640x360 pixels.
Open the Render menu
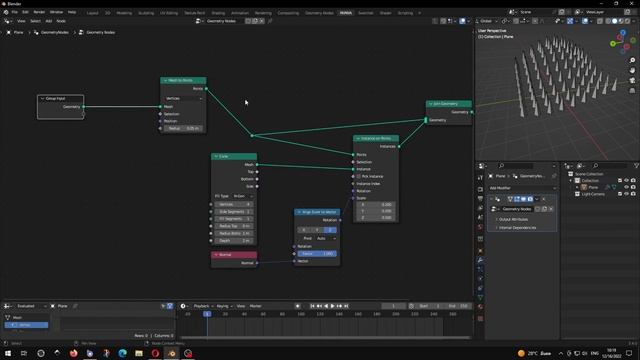point(39,12)
